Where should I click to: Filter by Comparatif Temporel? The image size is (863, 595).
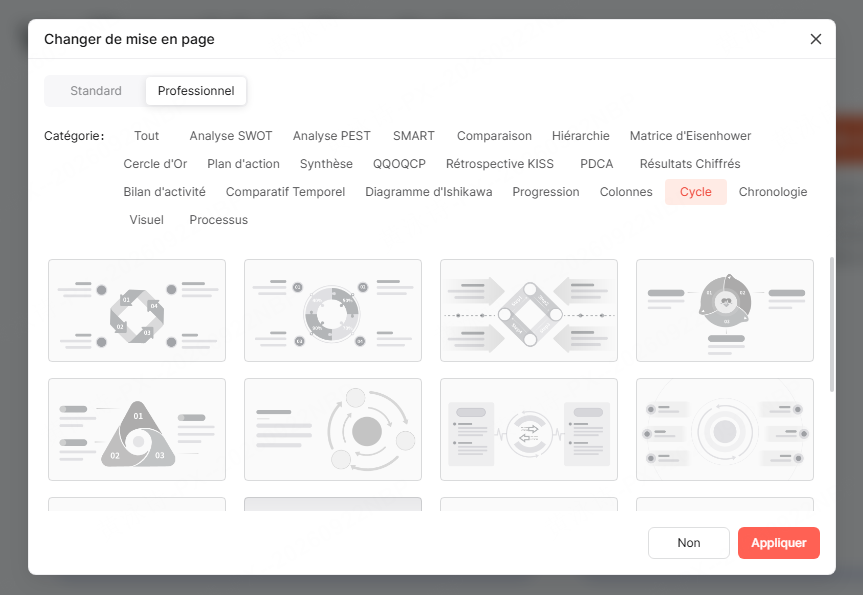click(x=285, y=192)
